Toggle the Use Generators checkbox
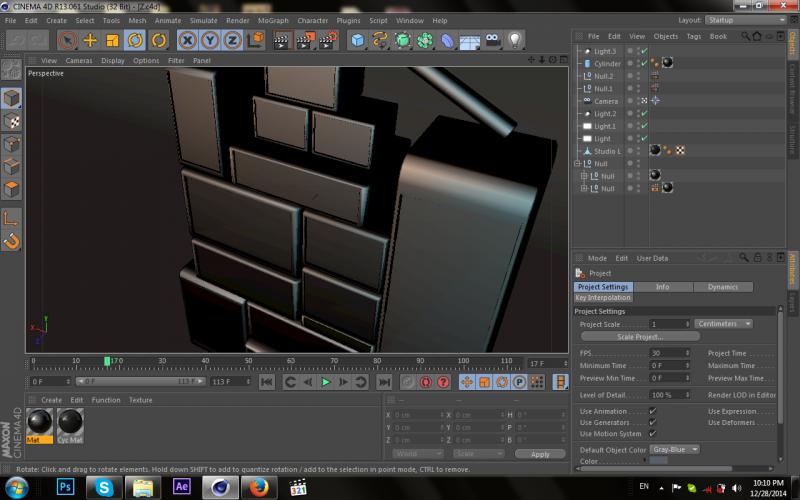Image resolution: width=800 pixels, height=500 pixels. click(x=653, y=423)
